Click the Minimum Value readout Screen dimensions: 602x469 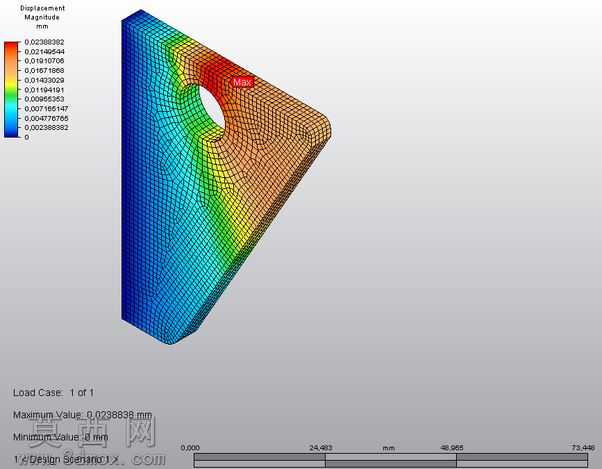tap(61, 437)
